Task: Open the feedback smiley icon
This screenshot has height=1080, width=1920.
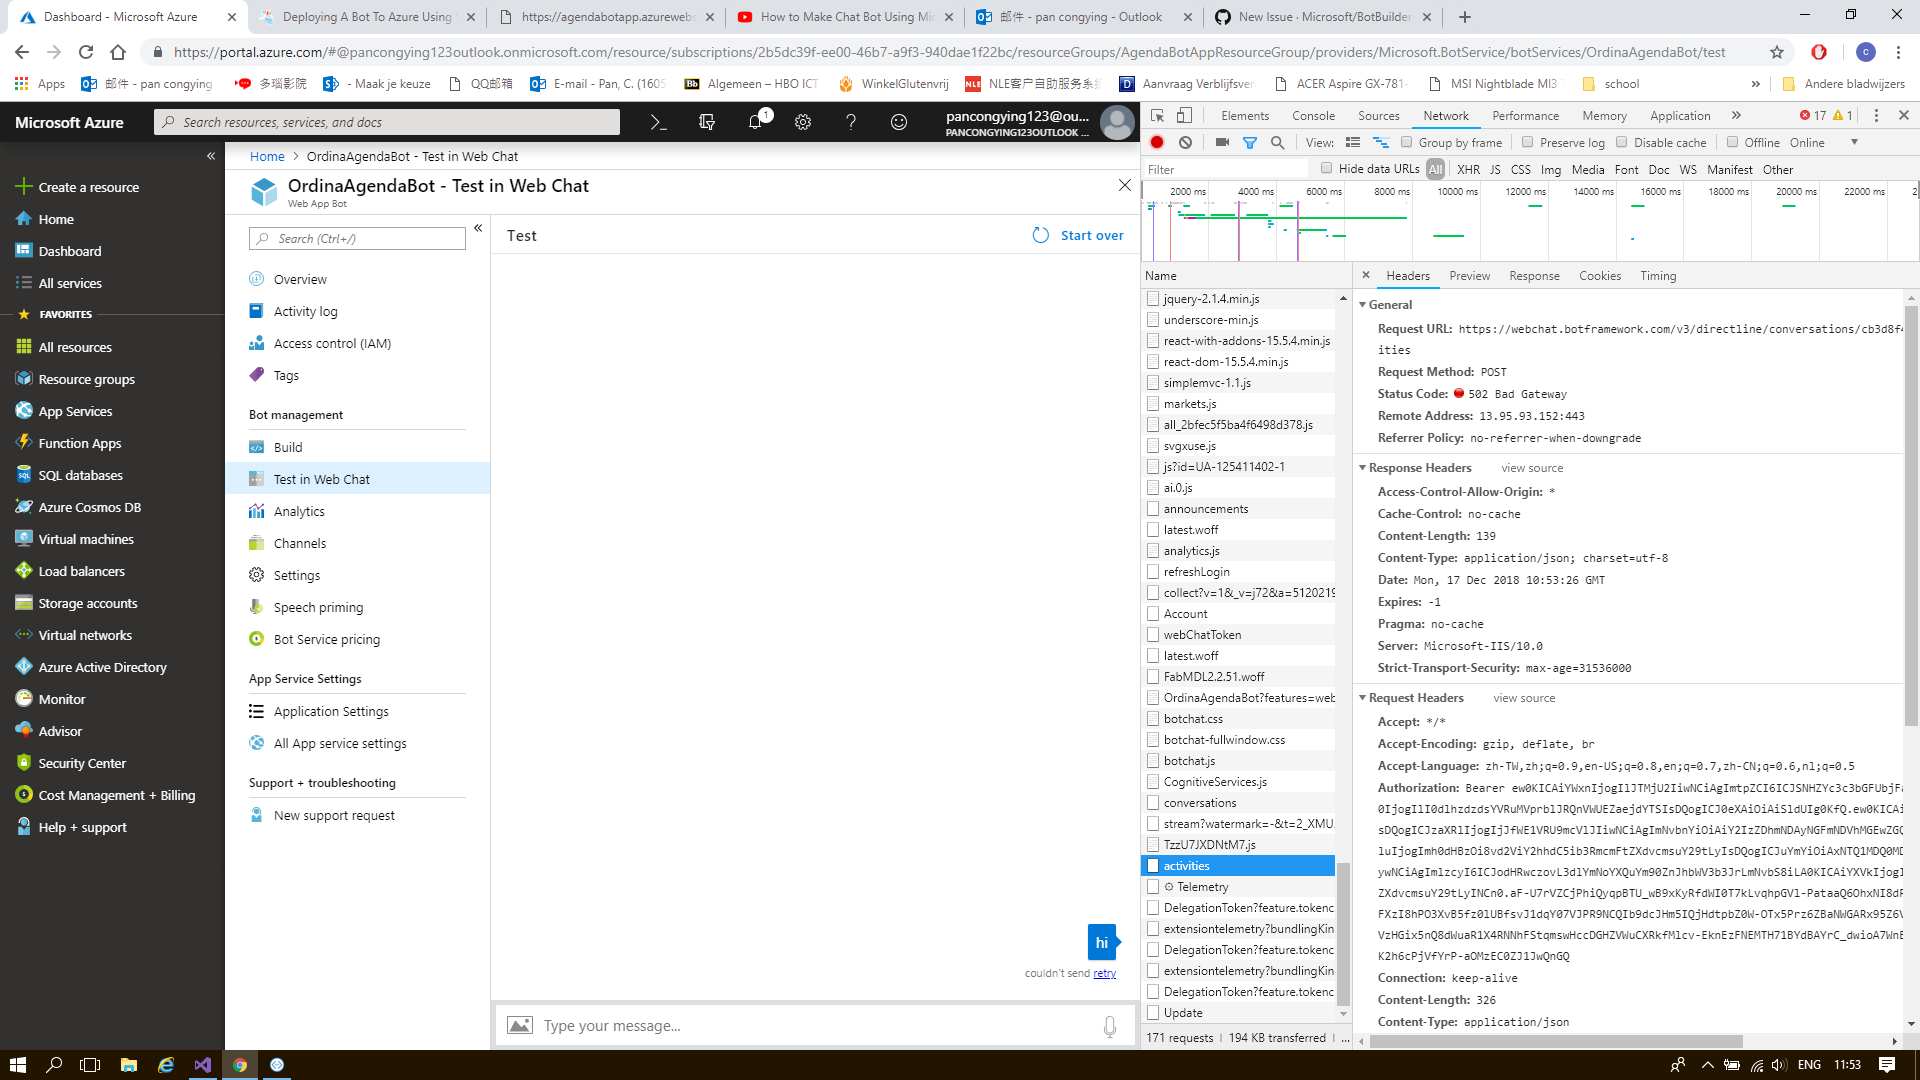Action: point(899,122)
